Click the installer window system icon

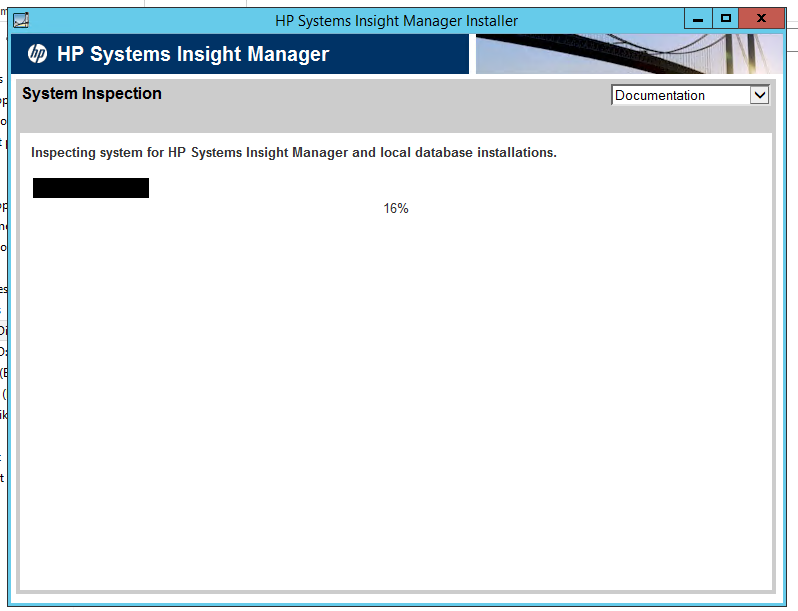coord(21,21)
